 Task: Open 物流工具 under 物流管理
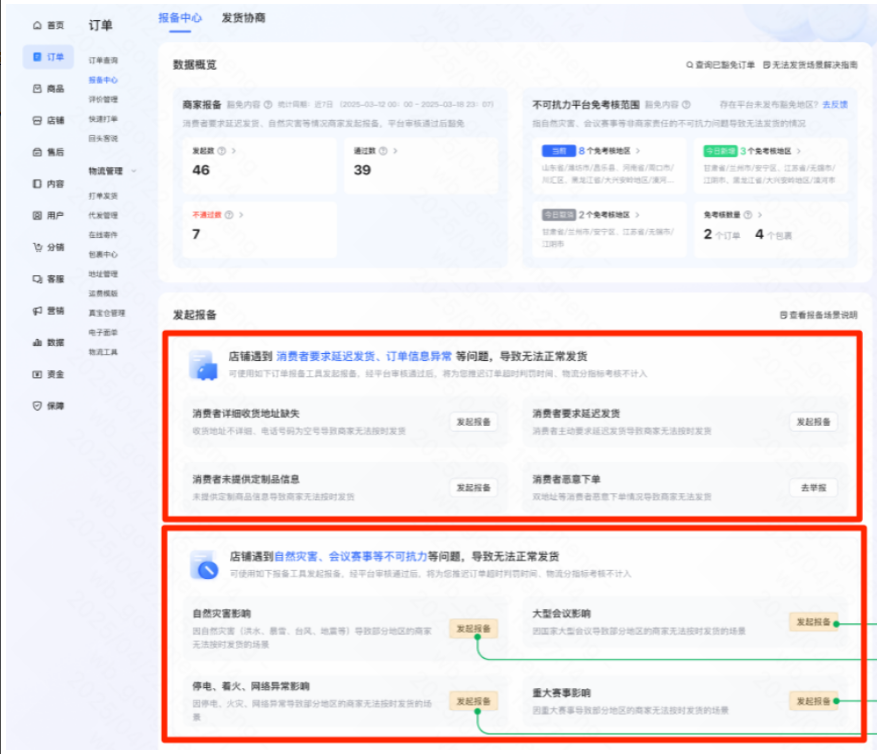[103, 352]
